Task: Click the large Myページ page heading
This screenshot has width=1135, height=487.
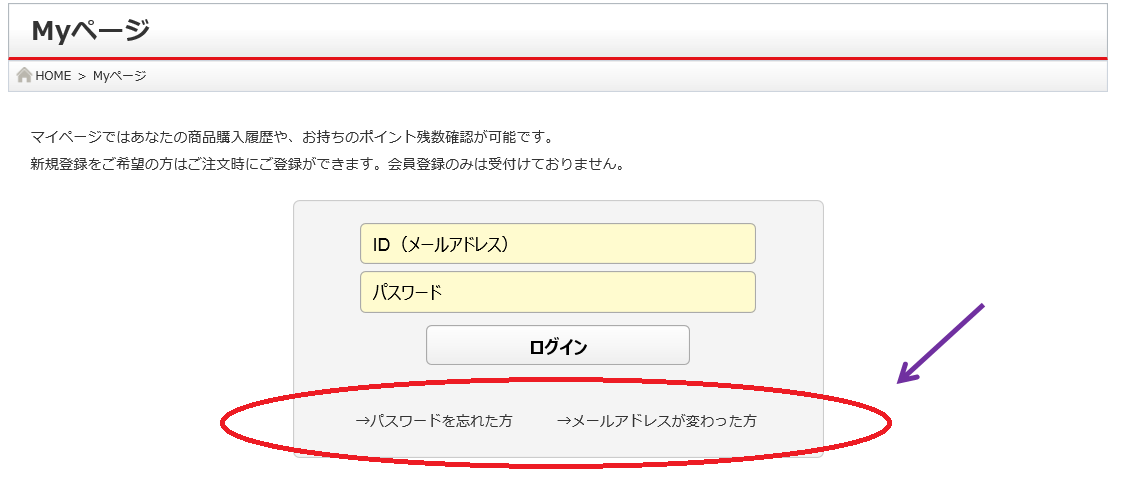Action: point(90,31)
